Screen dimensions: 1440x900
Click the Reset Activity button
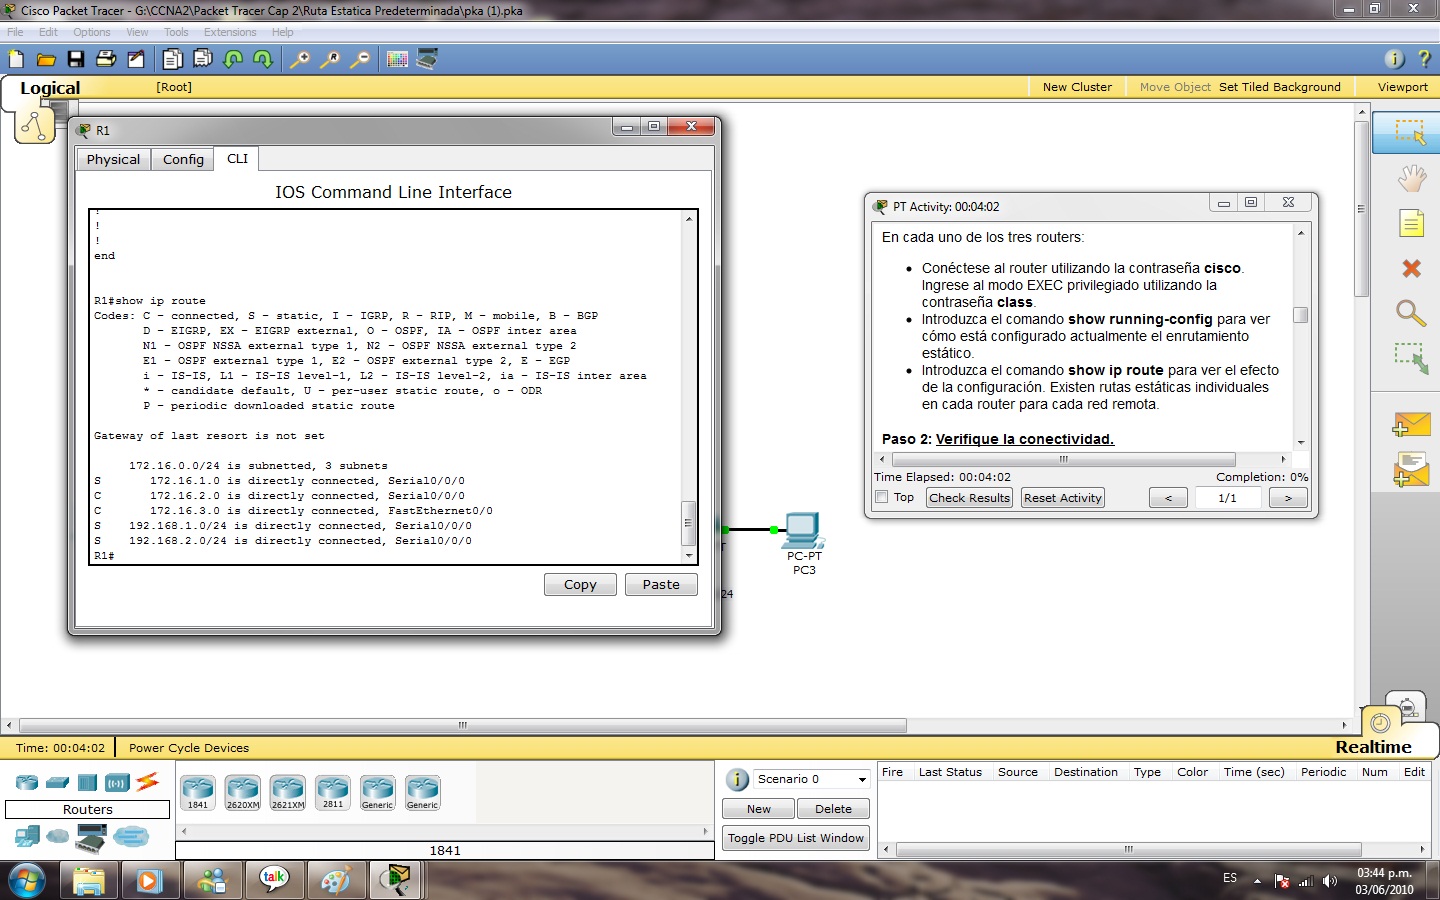point(1062,497)
